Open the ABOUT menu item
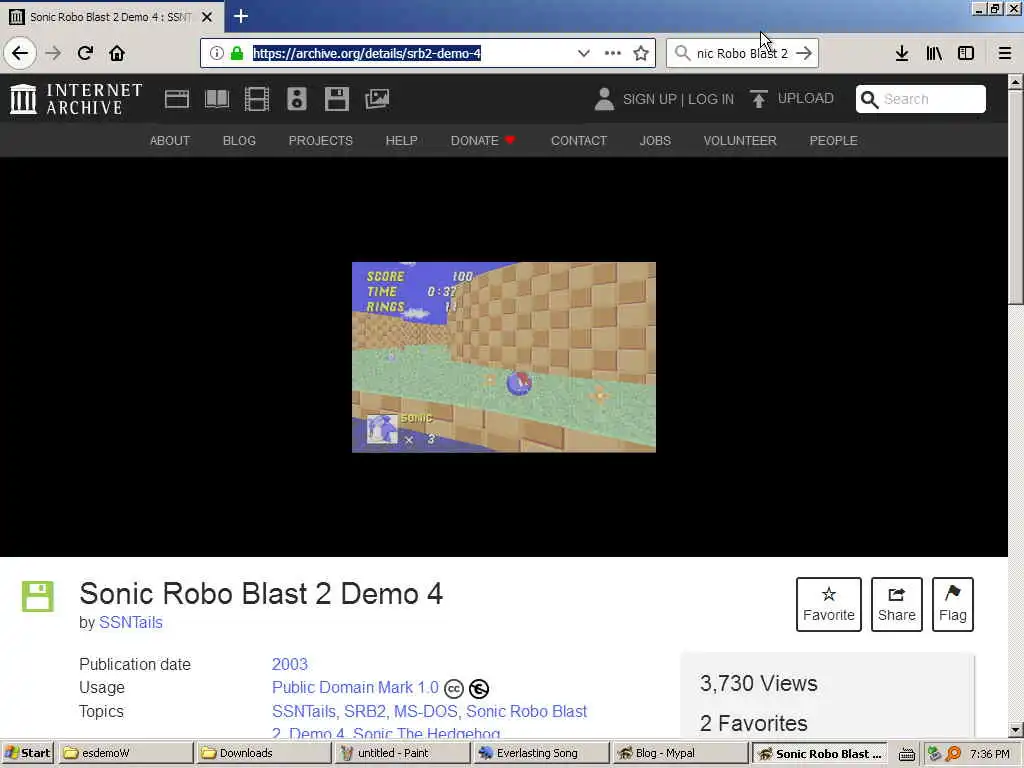1024x768 pixels. (170, 141)
